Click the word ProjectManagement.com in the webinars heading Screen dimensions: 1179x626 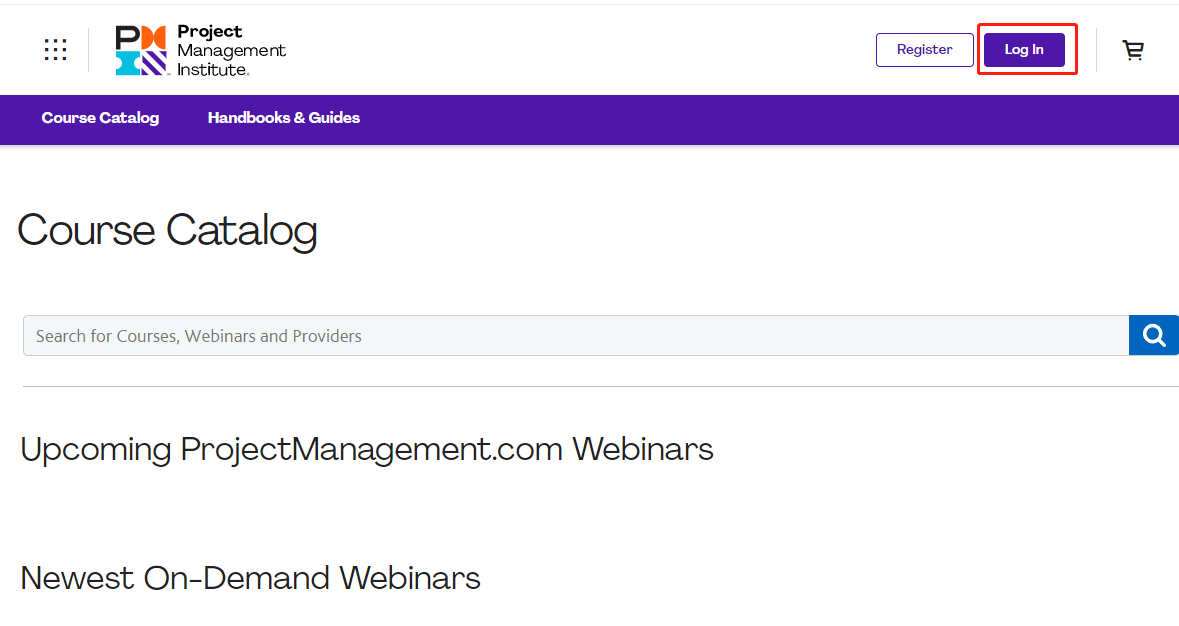pos(371,449)
